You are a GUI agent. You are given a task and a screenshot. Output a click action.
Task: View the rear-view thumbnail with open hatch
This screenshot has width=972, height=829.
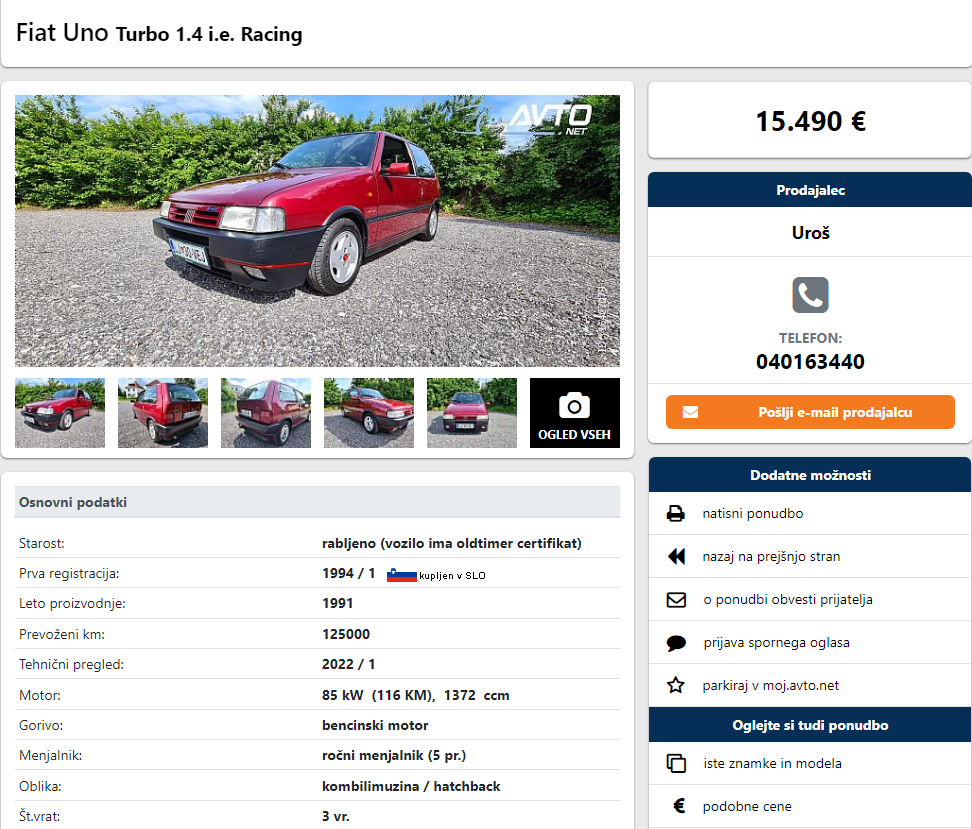click(163, 413)
